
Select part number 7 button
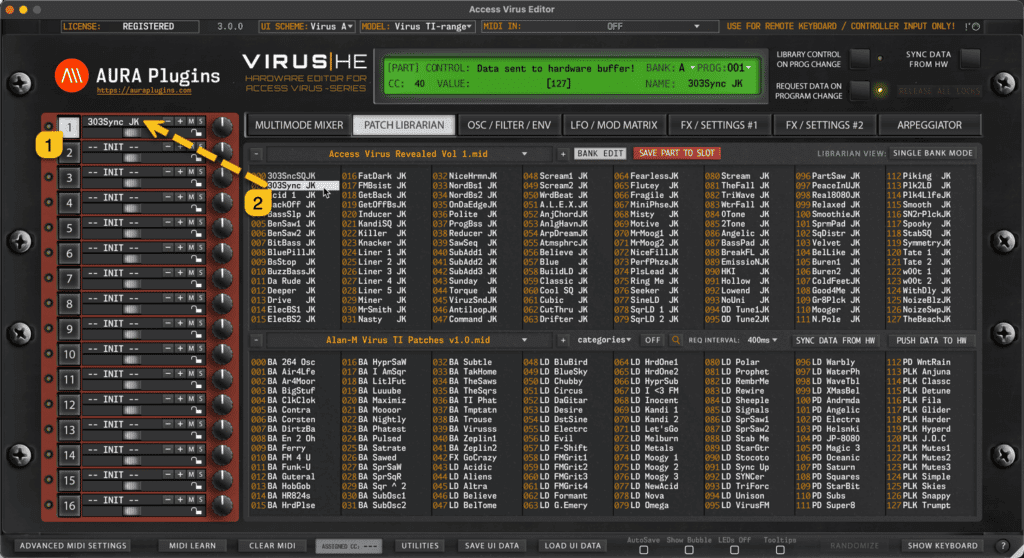tap(69, 278)
